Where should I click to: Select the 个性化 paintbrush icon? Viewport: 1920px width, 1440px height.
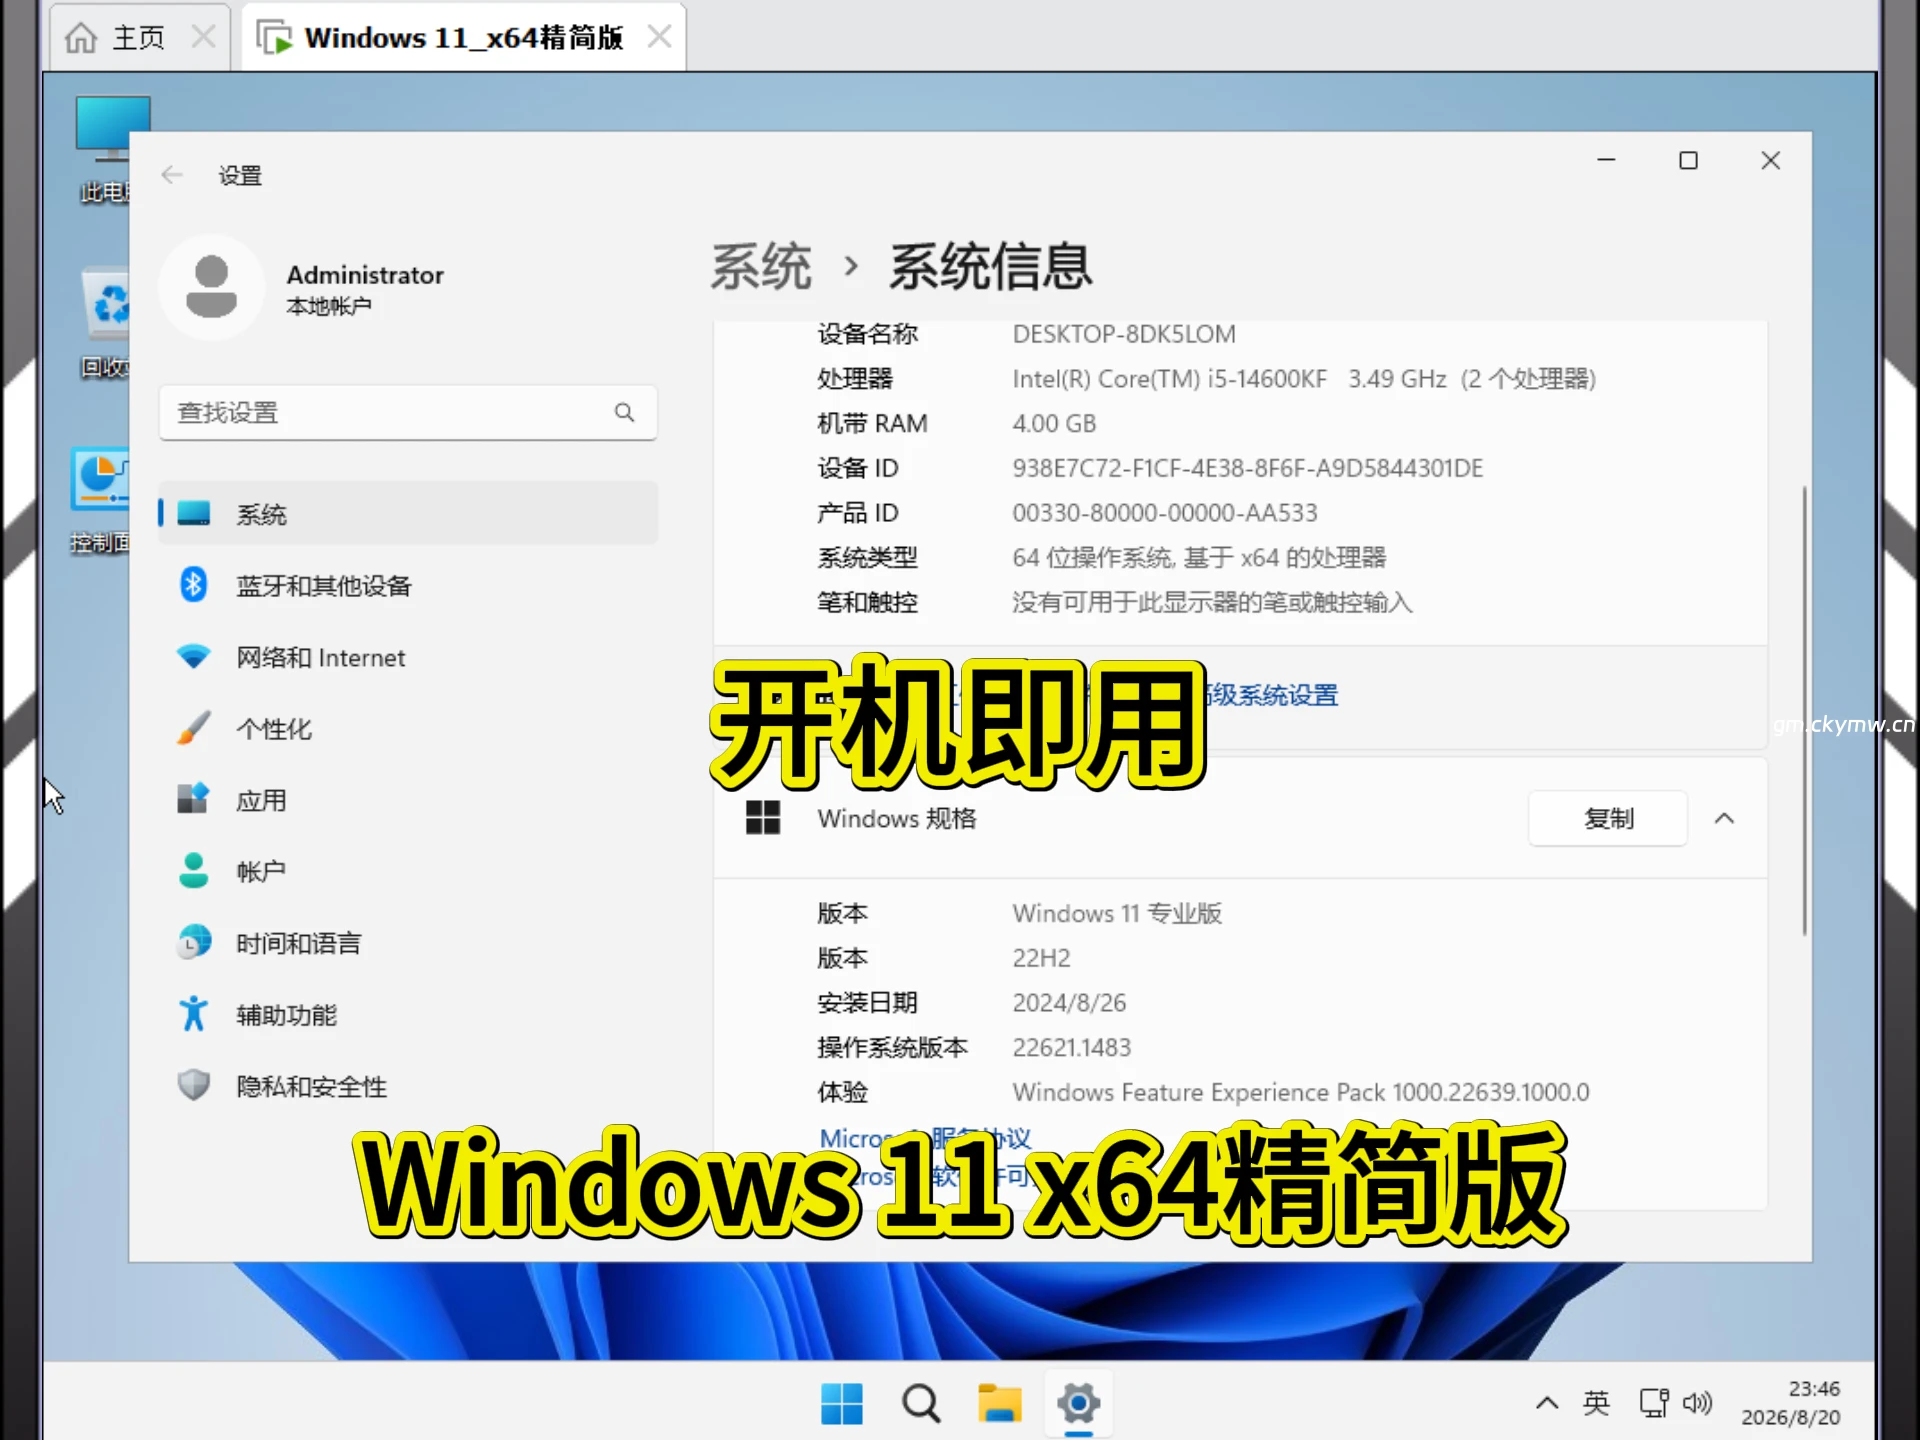pos(193,728)
